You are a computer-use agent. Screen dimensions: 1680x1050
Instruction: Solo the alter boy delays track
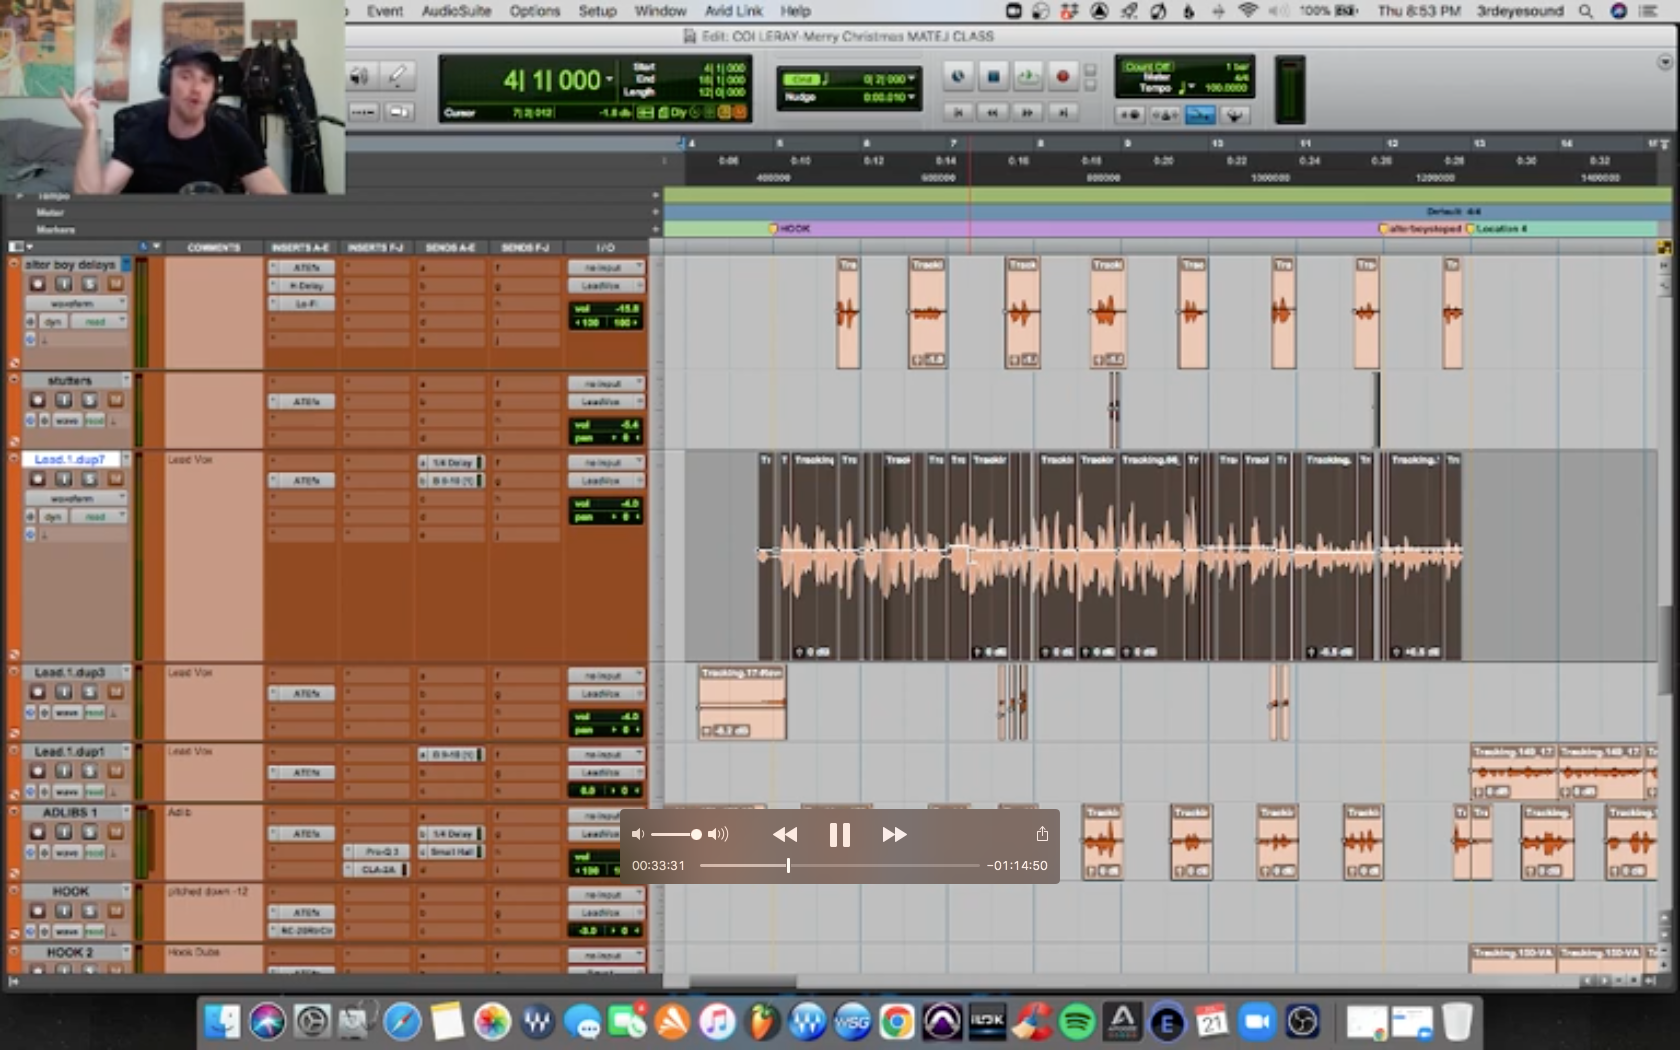pyautogui.click(x=89, y=284)
